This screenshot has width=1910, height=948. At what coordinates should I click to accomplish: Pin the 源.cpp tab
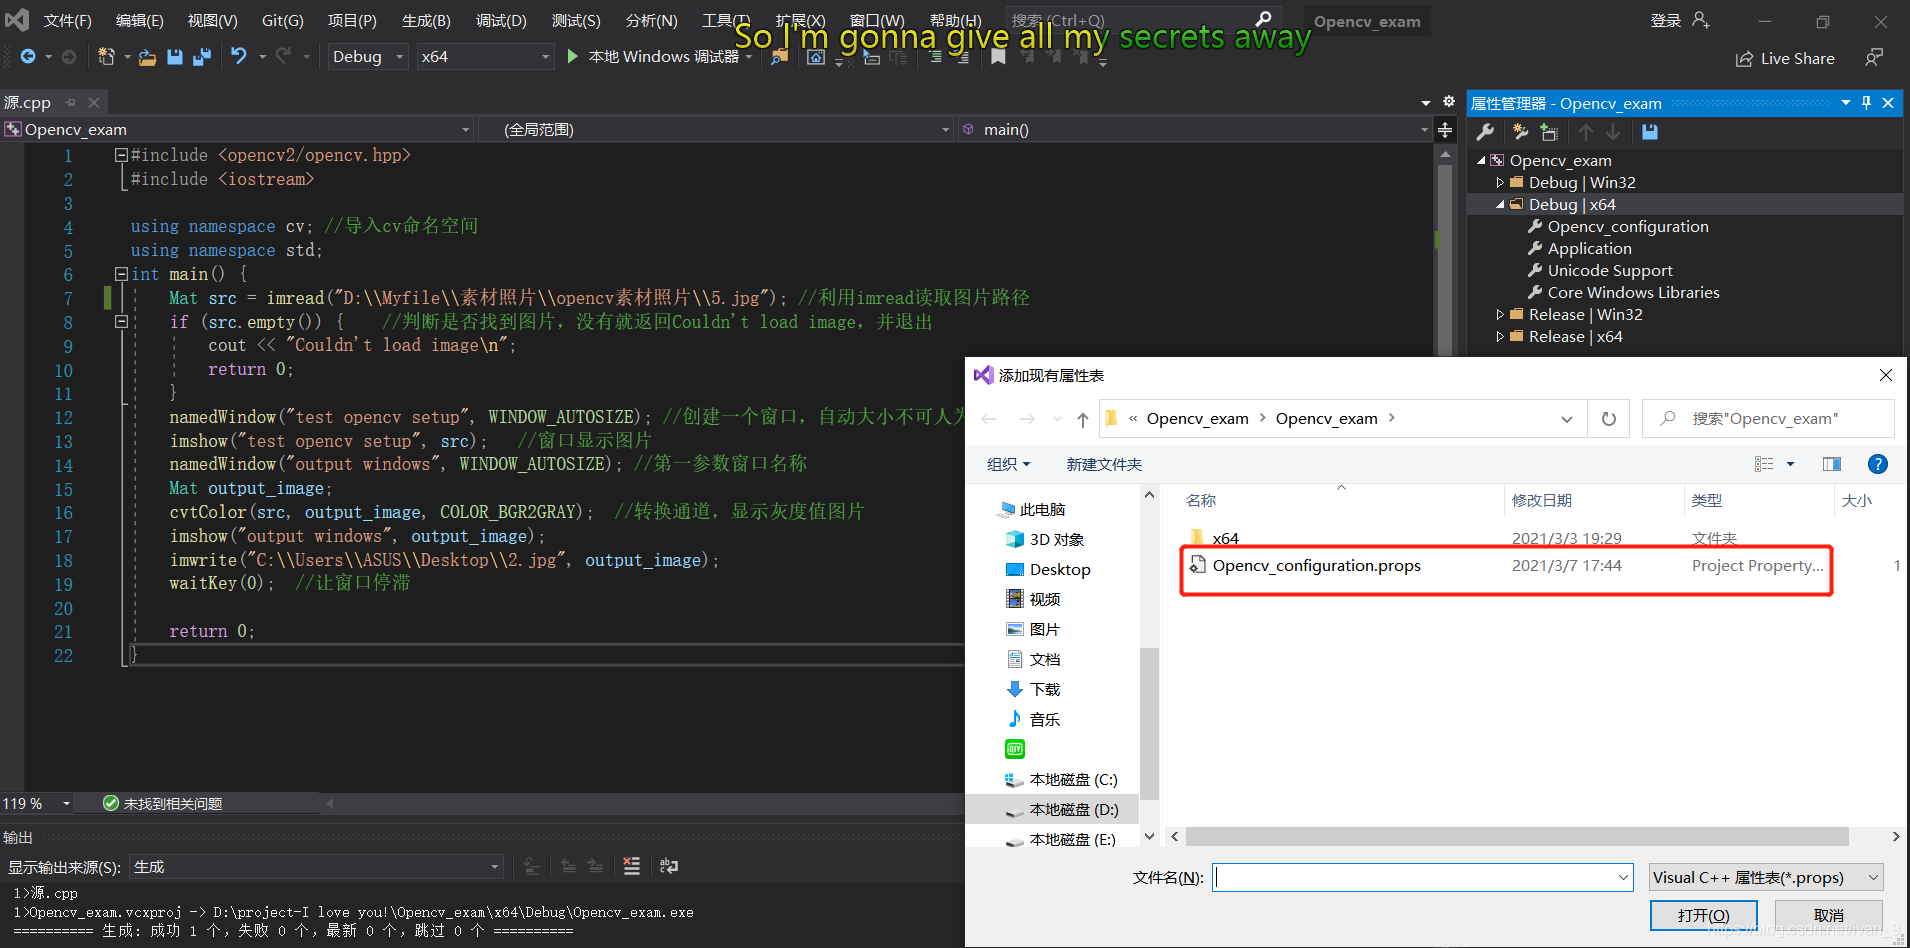pos(71,103)
